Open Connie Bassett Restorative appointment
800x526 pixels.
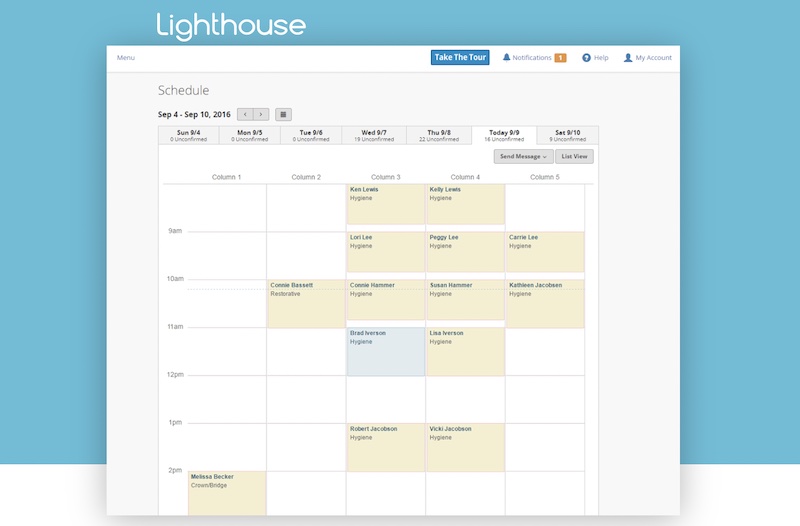(x=306, y=304)
